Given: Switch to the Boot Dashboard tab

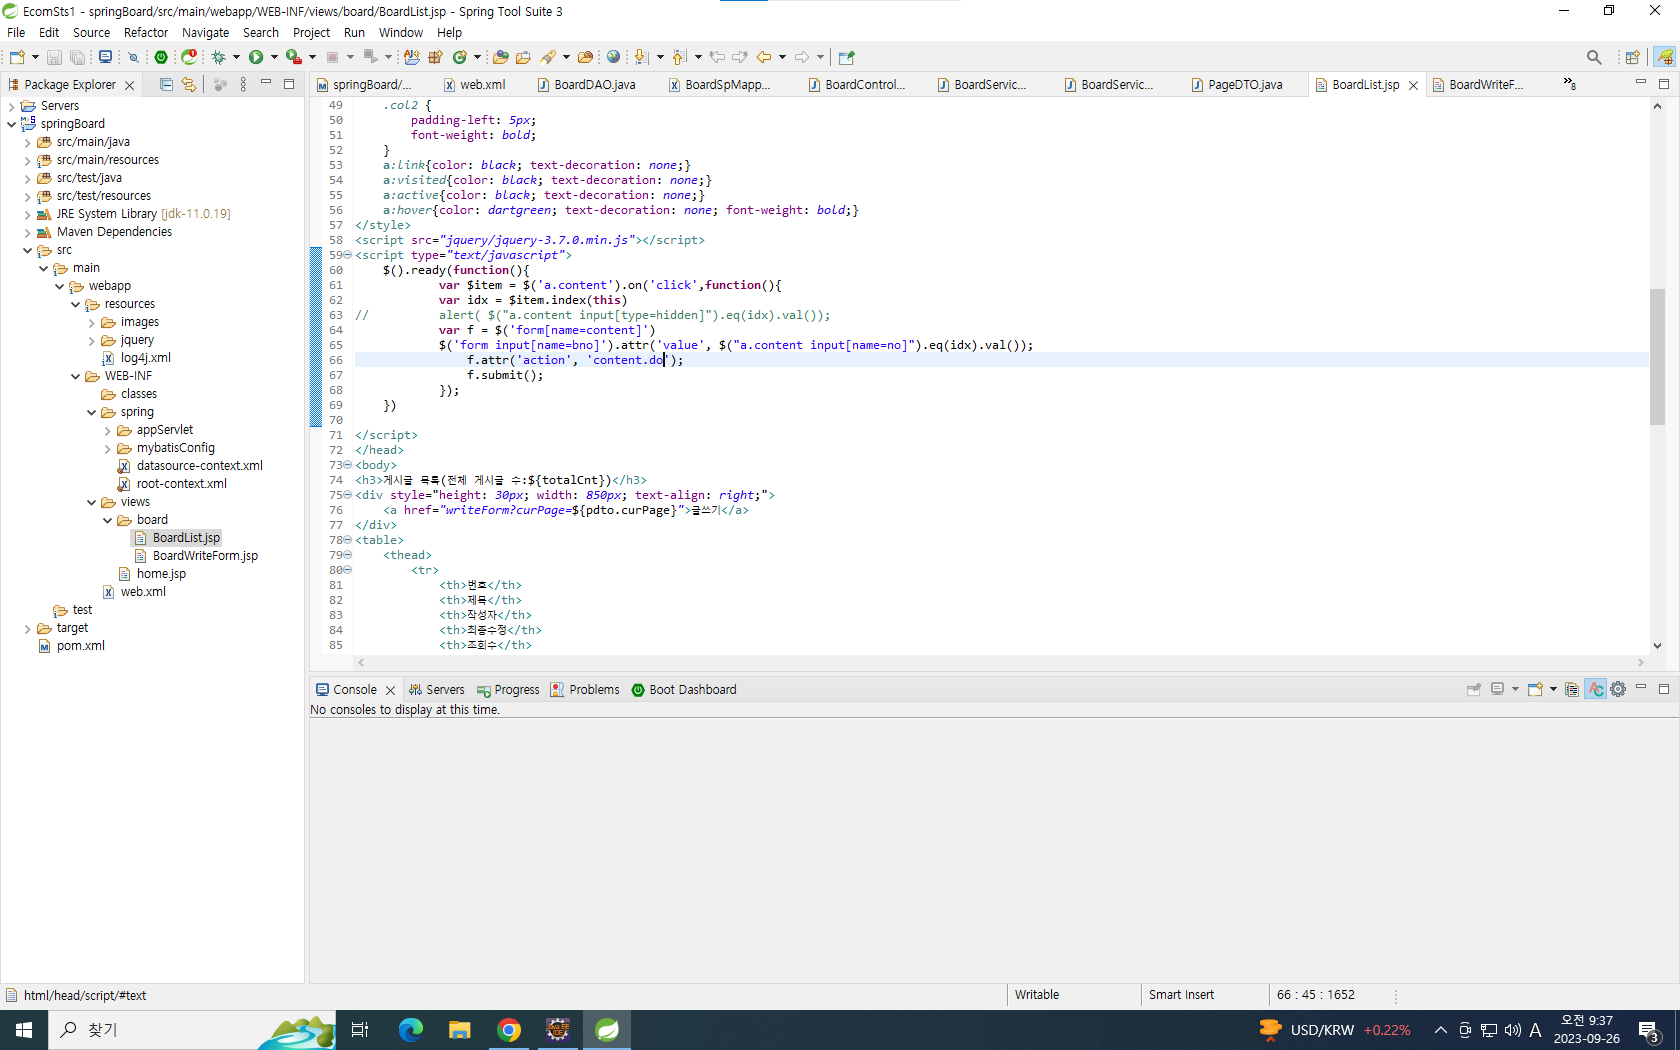Looking at the screenshot, I should [x=684, y=689].
